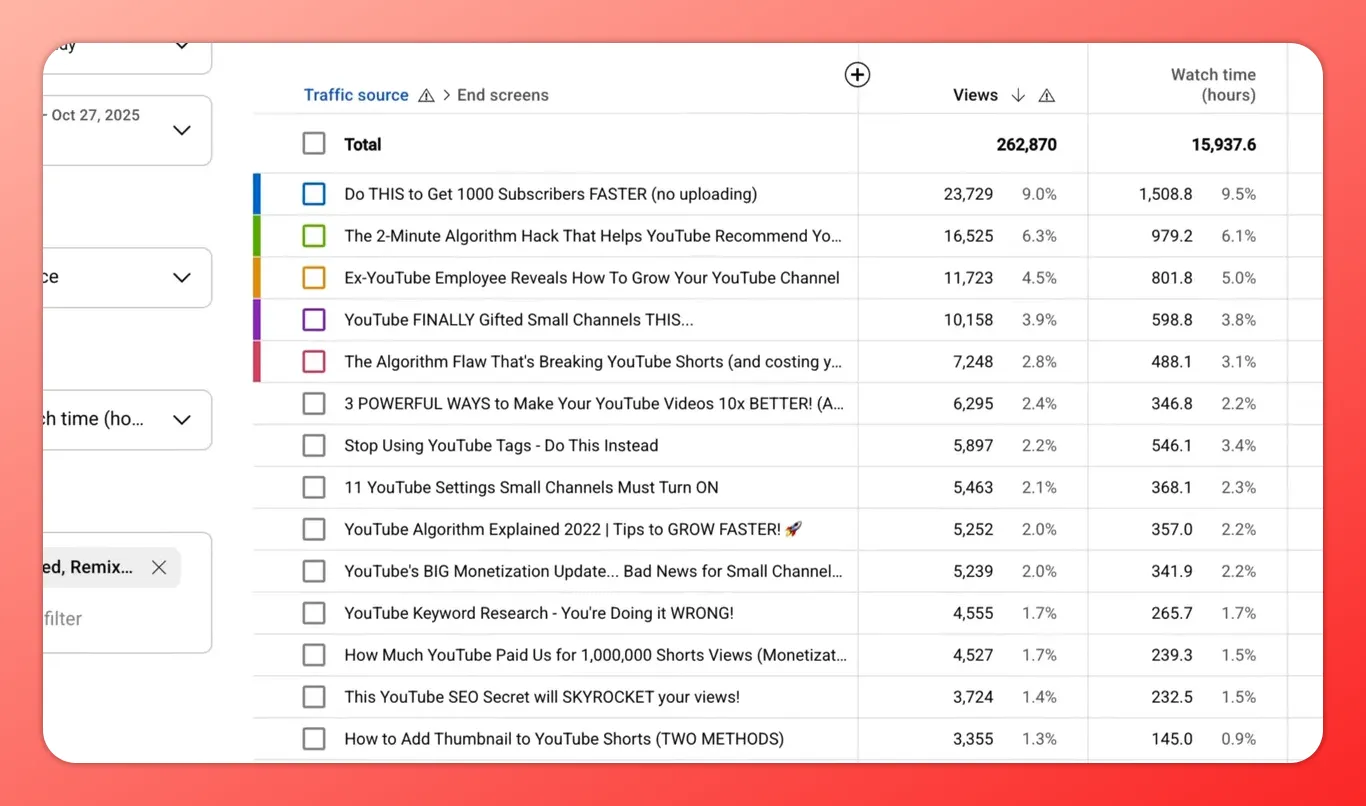Click the warning triangle beside Views header
1366x806 pixels.
[x=1047, y=95]
